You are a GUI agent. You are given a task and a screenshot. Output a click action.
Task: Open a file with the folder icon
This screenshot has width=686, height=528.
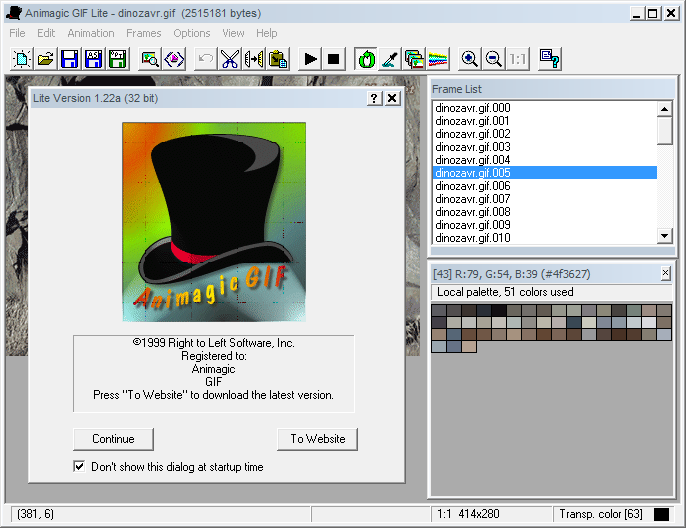pyautogui.click(x=46, y=59)
